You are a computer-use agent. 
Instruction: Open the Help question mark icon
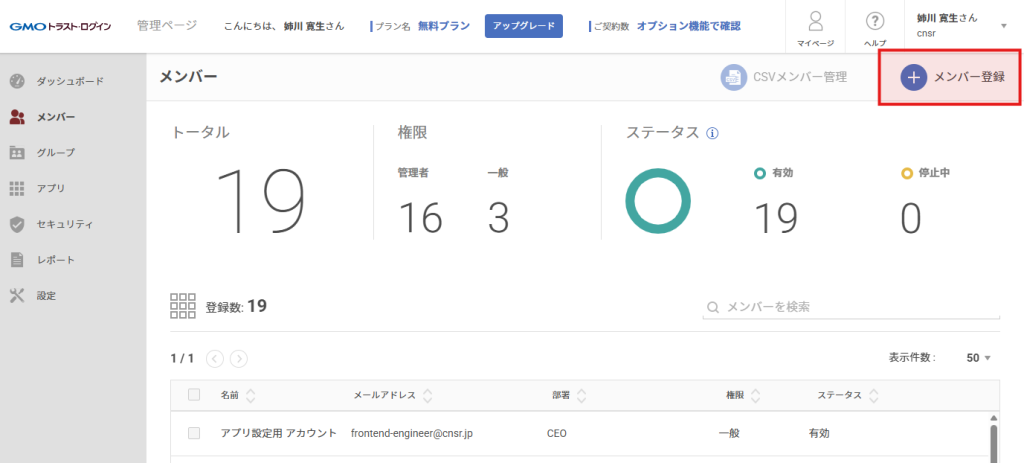[874, 22]
